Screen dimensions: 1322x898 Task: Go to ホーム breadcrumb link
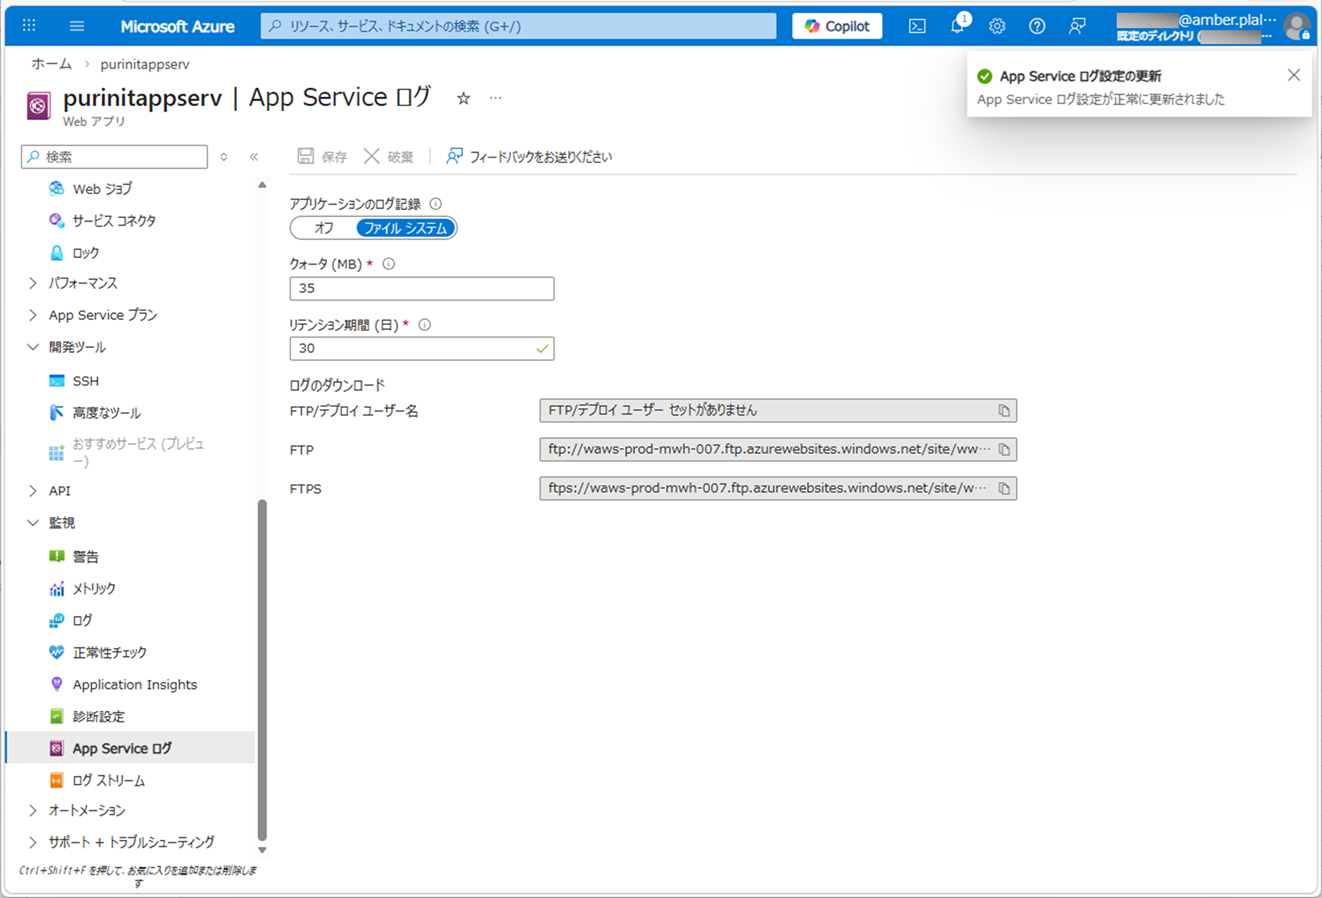tap(51, 64)
